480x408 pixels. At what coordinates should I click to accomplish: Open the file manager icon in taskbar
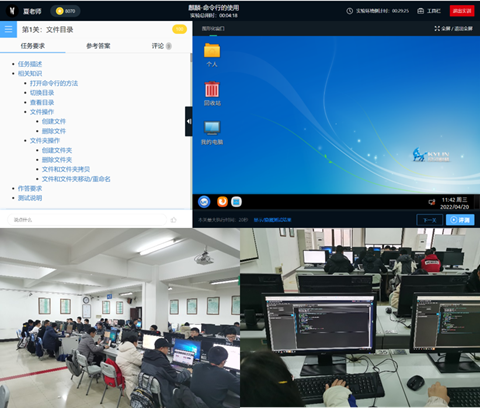(236, 202)
